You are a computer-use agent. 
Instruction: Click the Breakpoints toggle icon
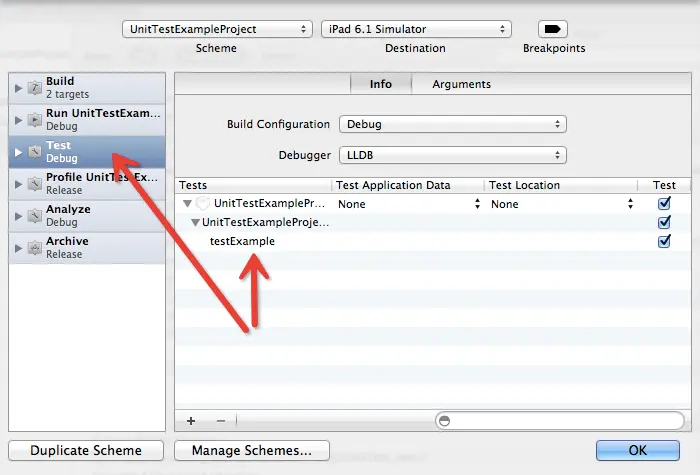click(x=553, y=29)
